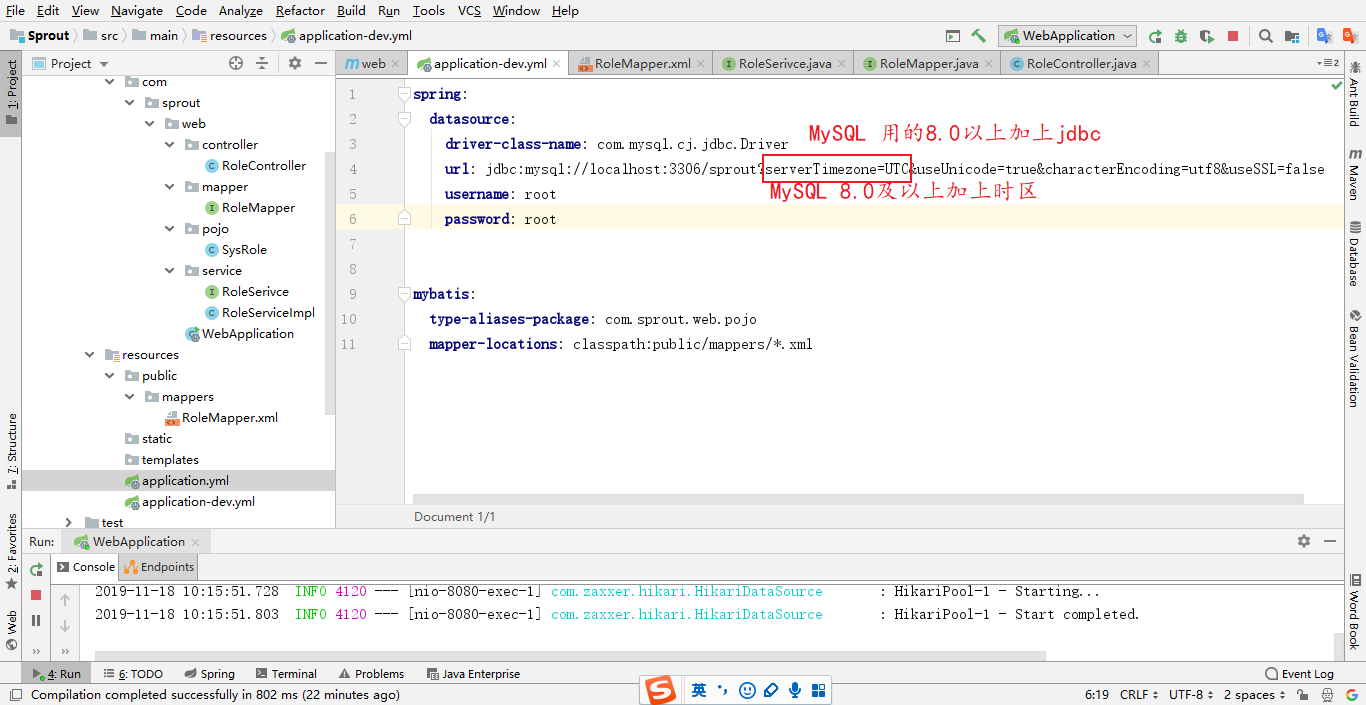Select RoleServiceImpl in project tree
1366x705 pixels.
268,313
